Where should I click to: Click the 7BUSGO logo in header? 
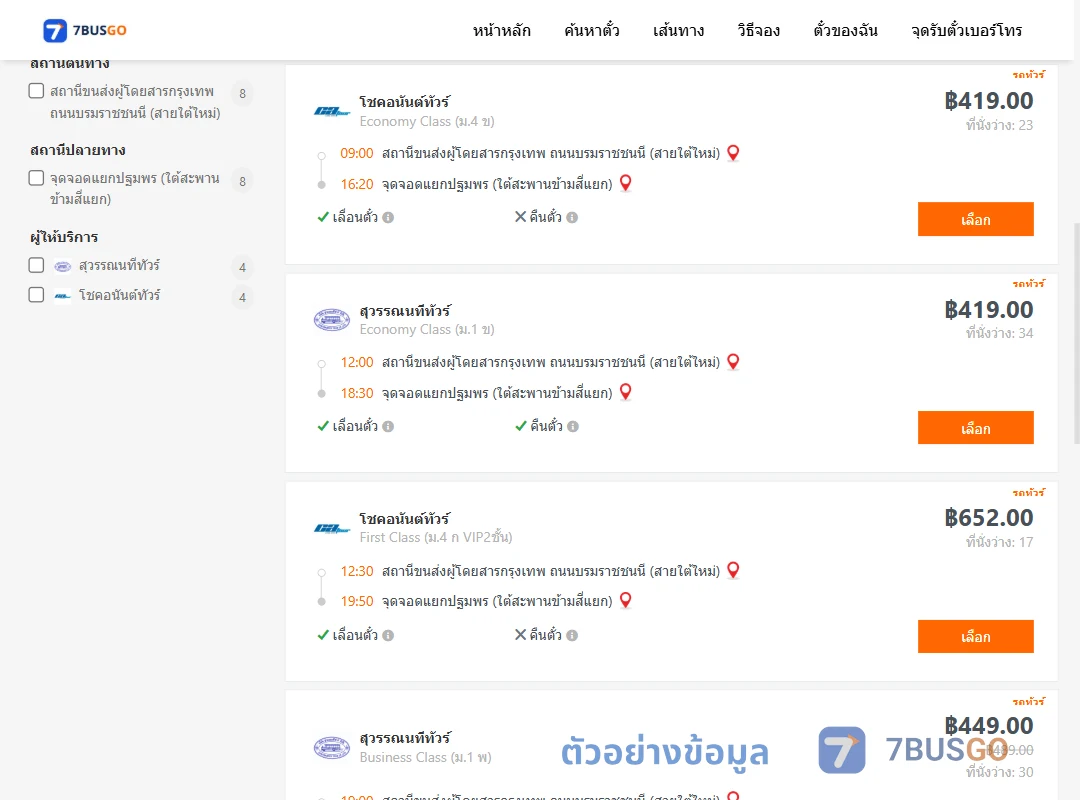[x=85, y=30]
